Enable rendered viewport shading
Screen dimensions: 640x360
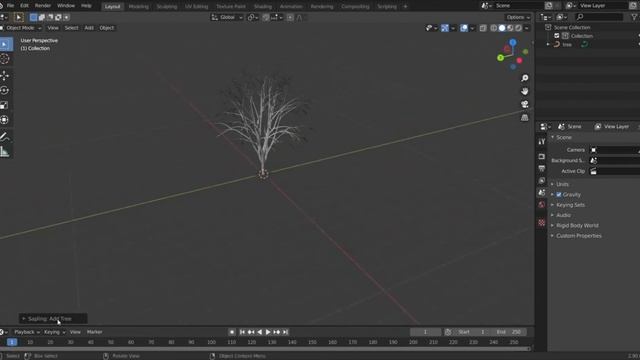coord(518,28)
